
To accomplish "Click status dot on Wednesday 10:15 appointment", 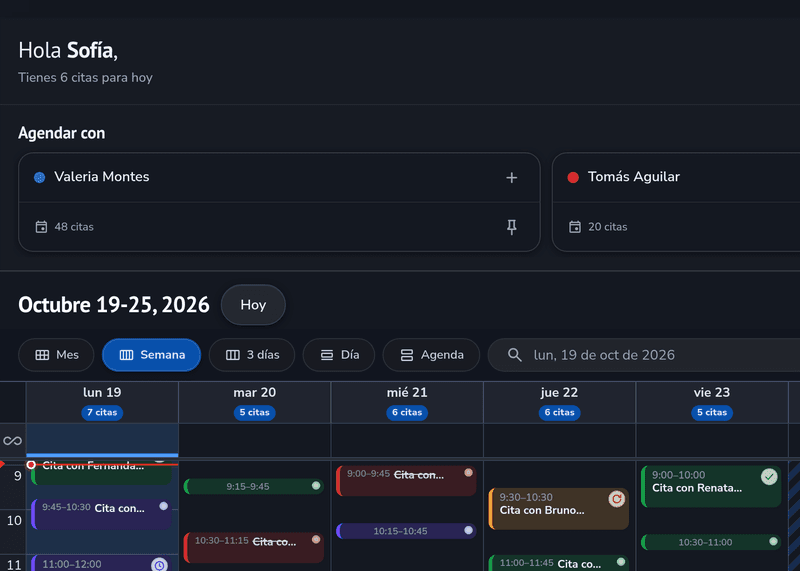I will point(468,530).
